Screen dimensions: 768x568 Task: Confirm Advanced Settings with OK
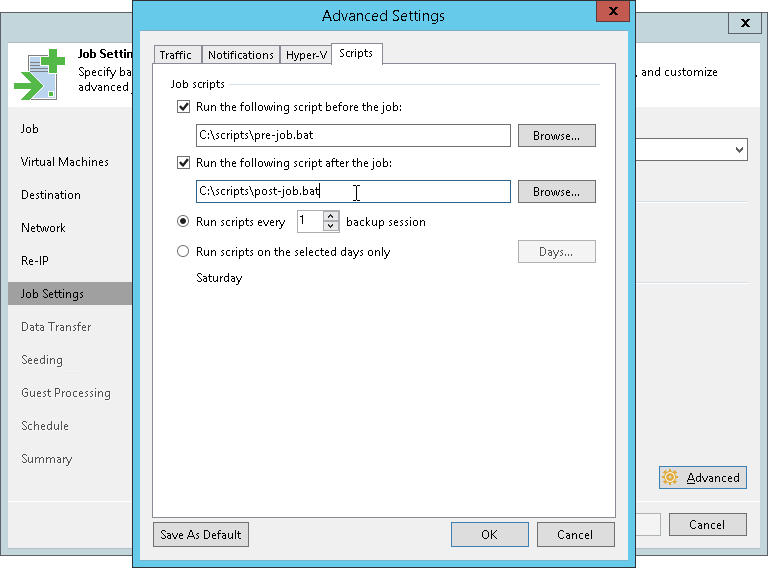pyautogui.click(x=489, y=535)
